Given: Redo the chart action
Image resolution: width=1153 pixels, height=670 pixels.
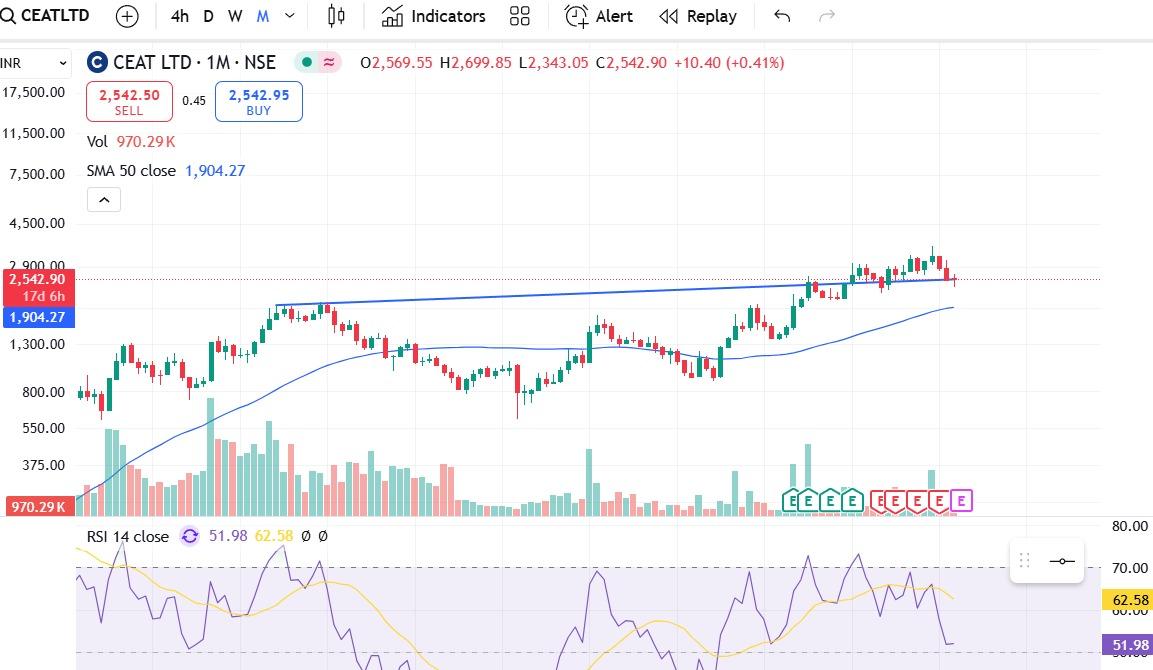Looking at the screenshot, I should click(827, 16).
